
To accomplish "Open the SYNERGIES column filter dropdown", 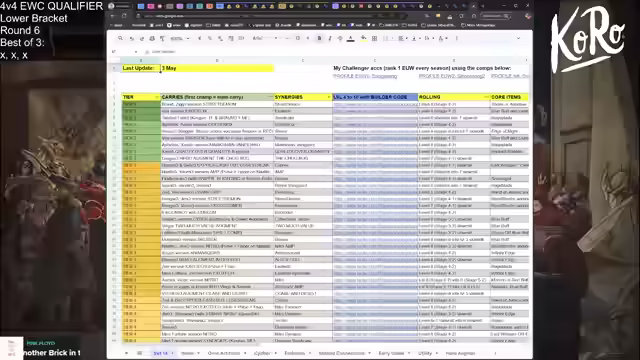I will [x=329, y=97].
